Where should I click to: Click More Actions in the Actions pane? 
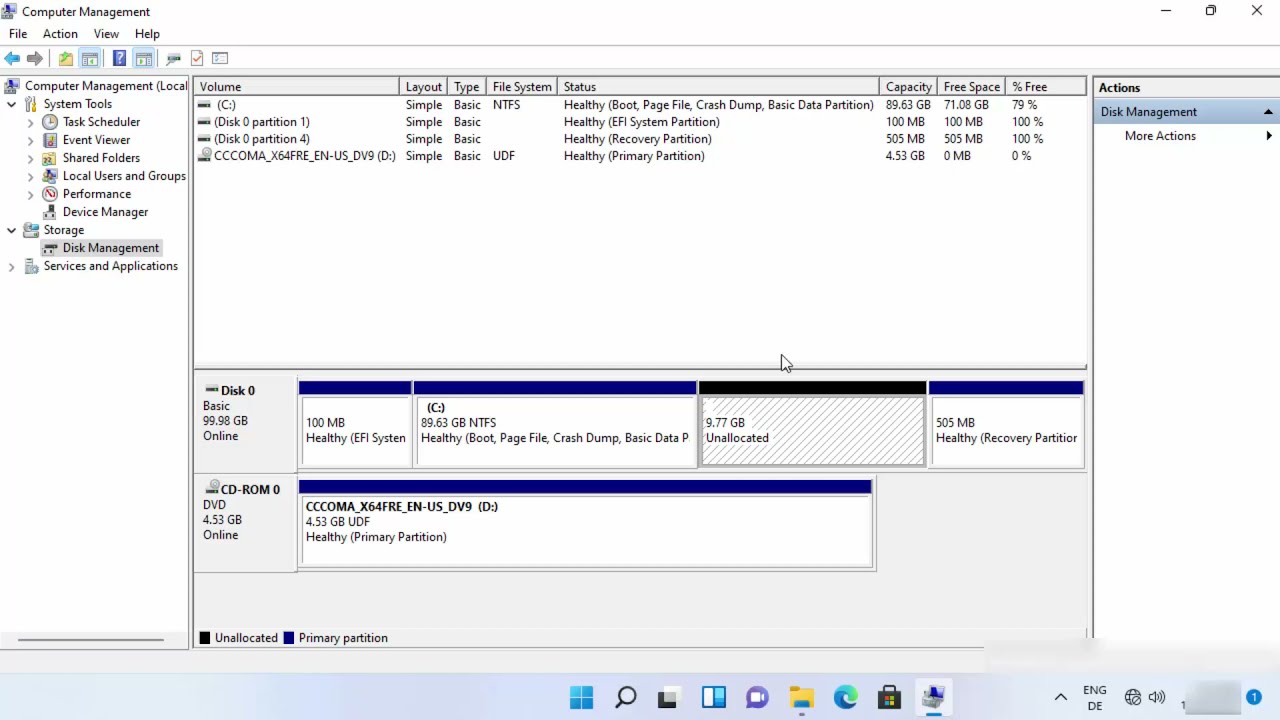tap(1159, 136)
